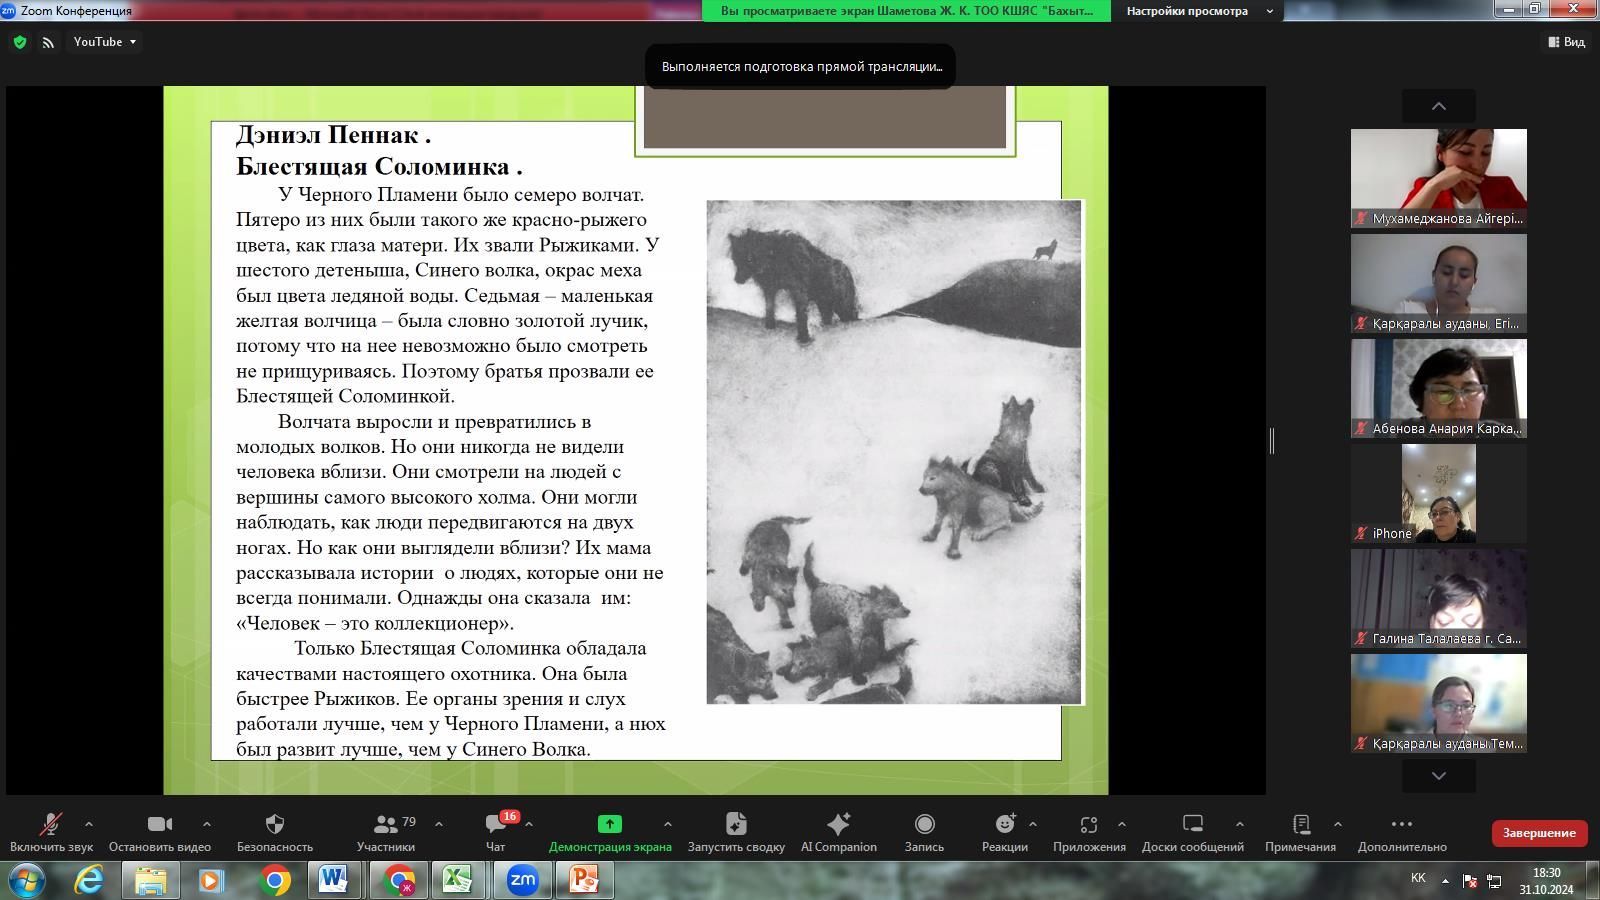The width and height of the screenshot is (1600, 900).
Task: Unmute microphone (Включить звук)
Action: (50, 824)
